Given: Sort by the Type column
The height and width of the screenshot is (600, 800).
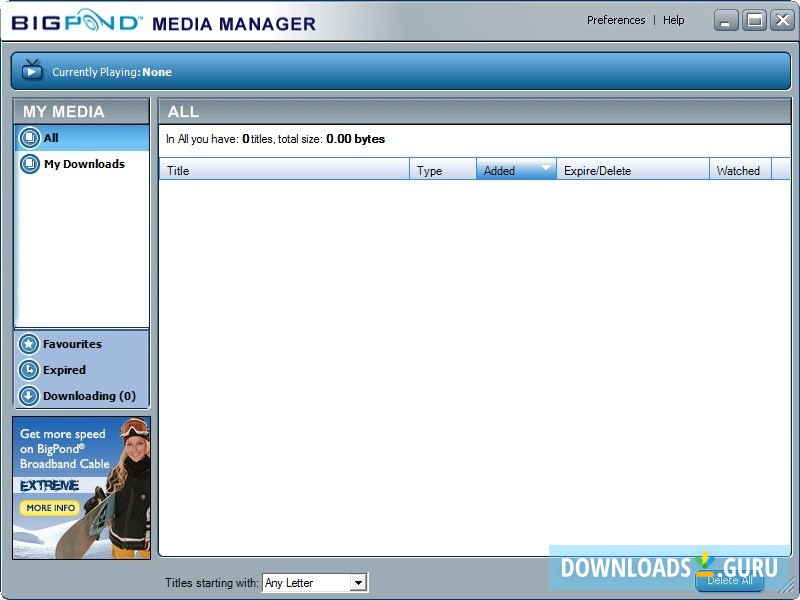Looking at the screenshot, I should pos(443,170).
